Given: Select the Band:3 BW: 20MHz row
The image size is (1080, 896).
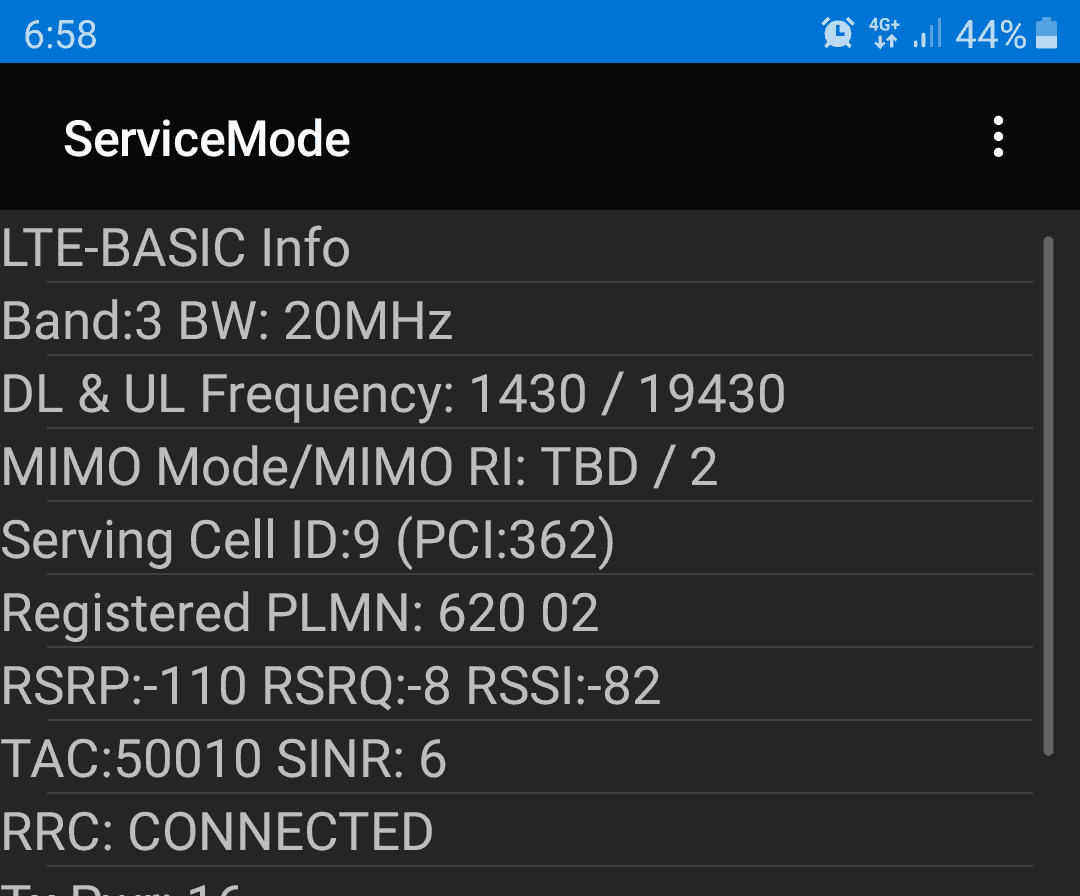Looking at the screenshot, I should tap(227, 320).
